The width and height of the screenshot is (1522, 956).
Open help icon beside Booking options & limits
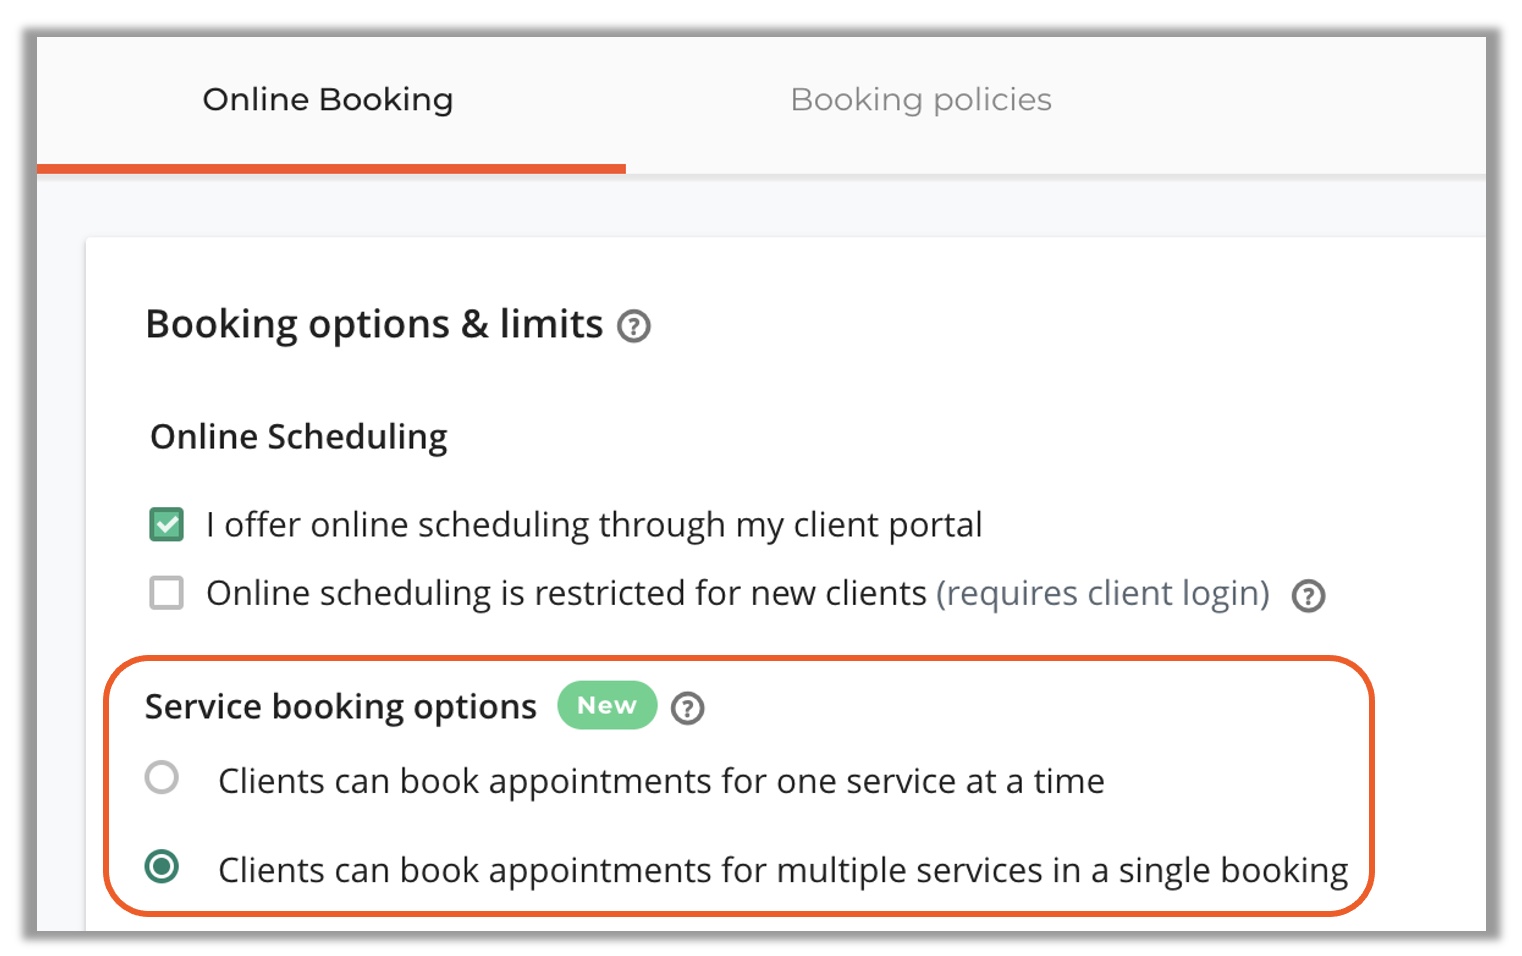pyautogui.click(x=634, y=326)
